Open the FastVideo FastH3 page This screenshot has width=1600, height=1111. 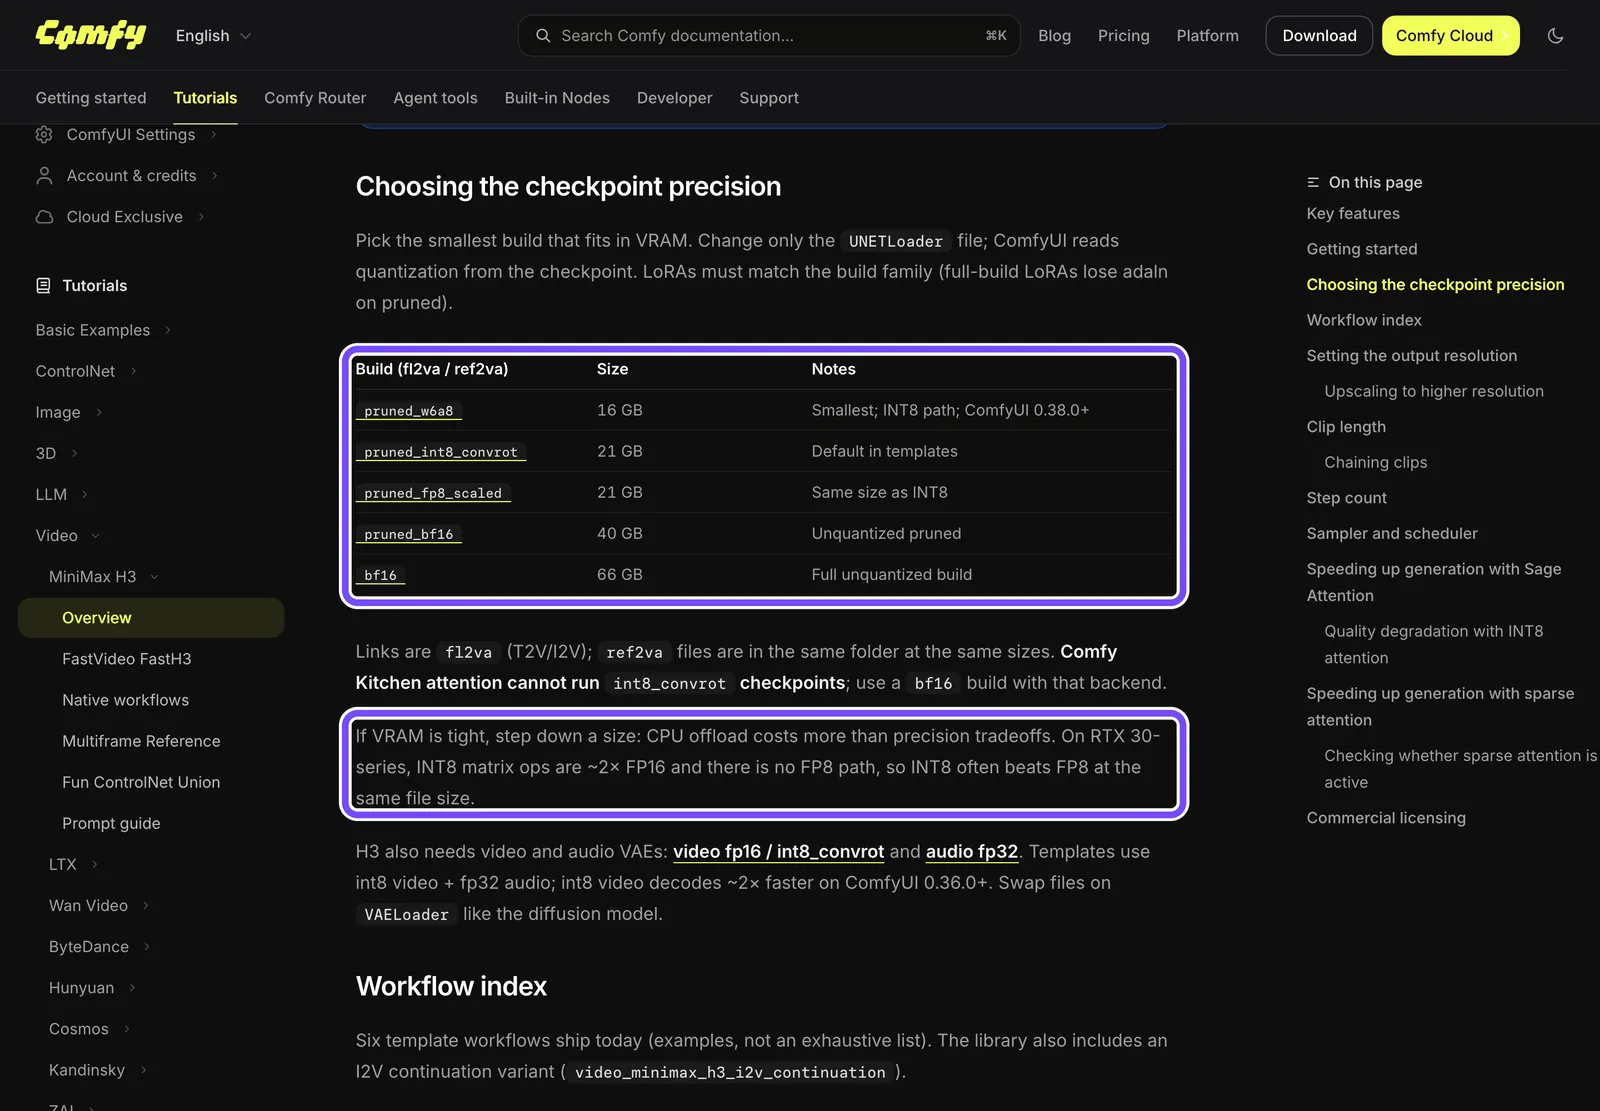[126, 659]
